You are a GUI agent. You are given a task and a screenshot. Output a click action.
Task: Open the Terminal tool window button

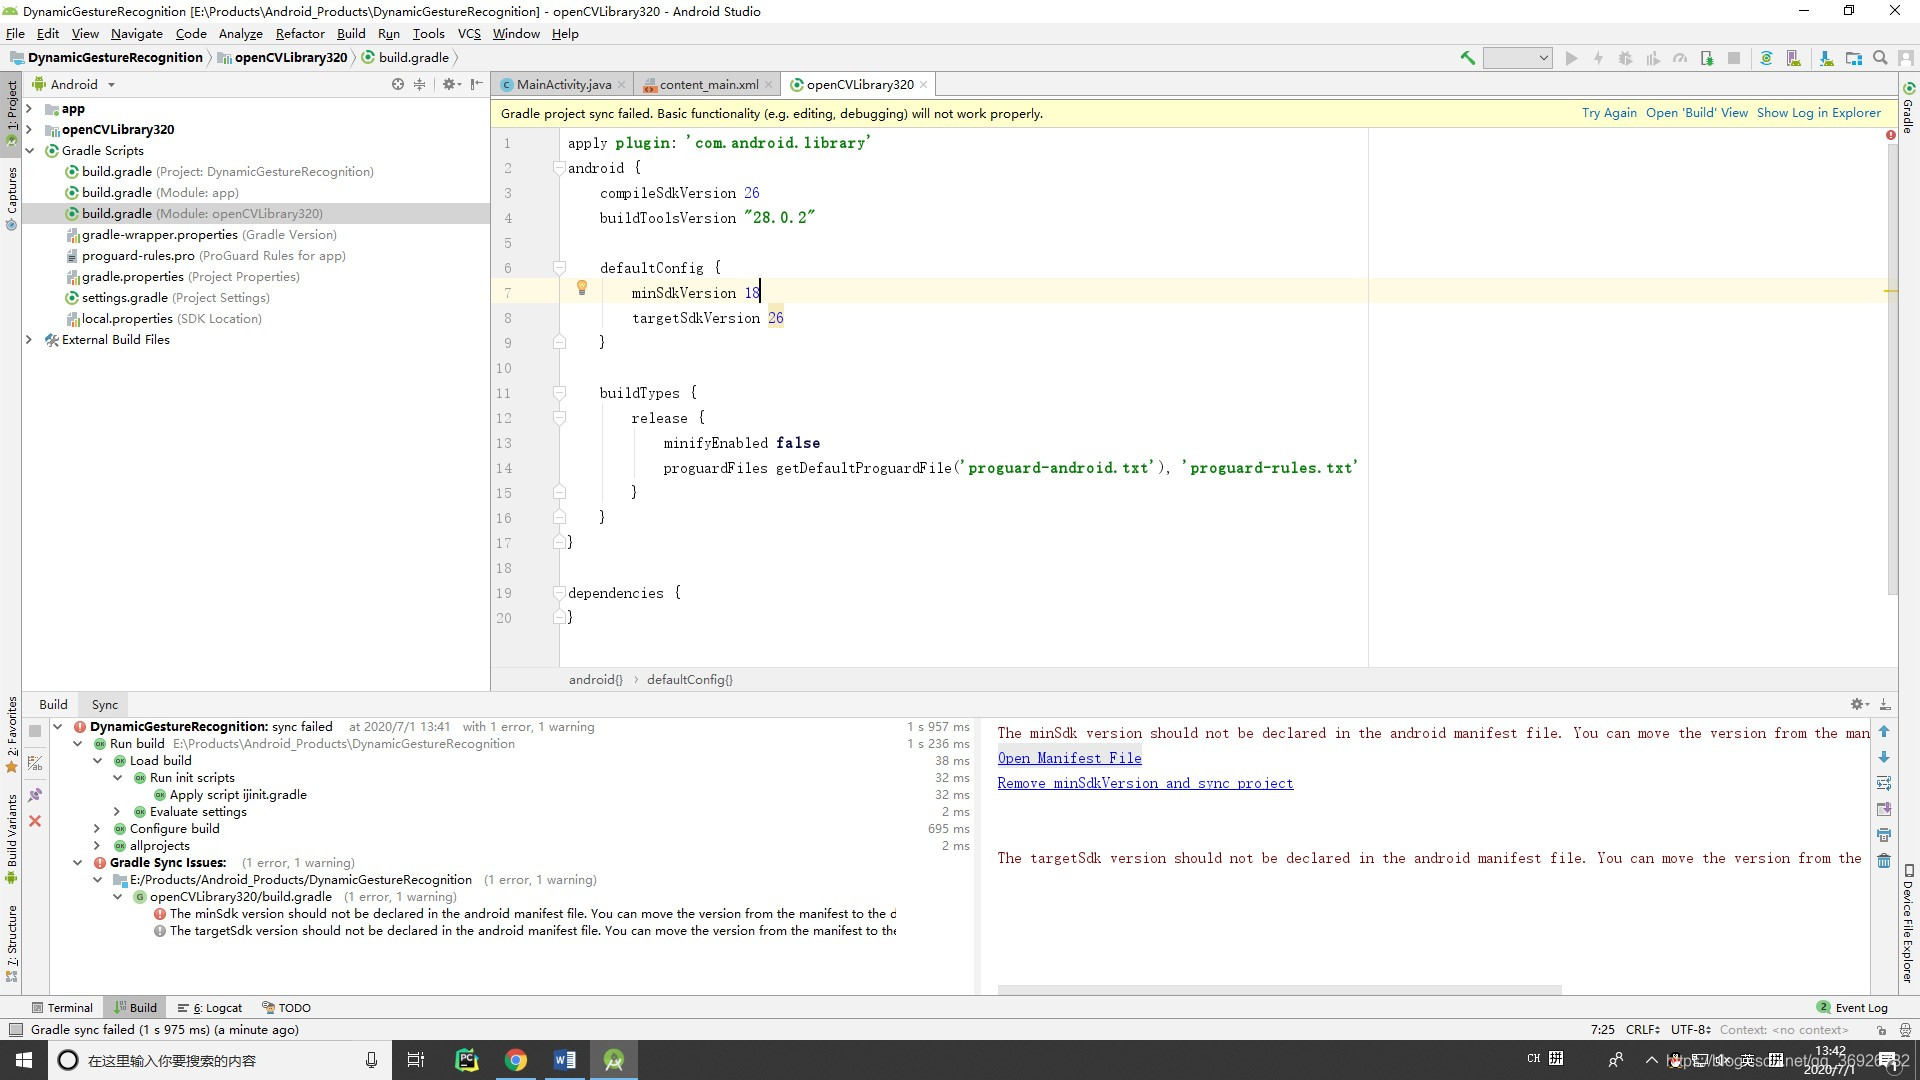pyautogui.click(x=62, y=1008)
